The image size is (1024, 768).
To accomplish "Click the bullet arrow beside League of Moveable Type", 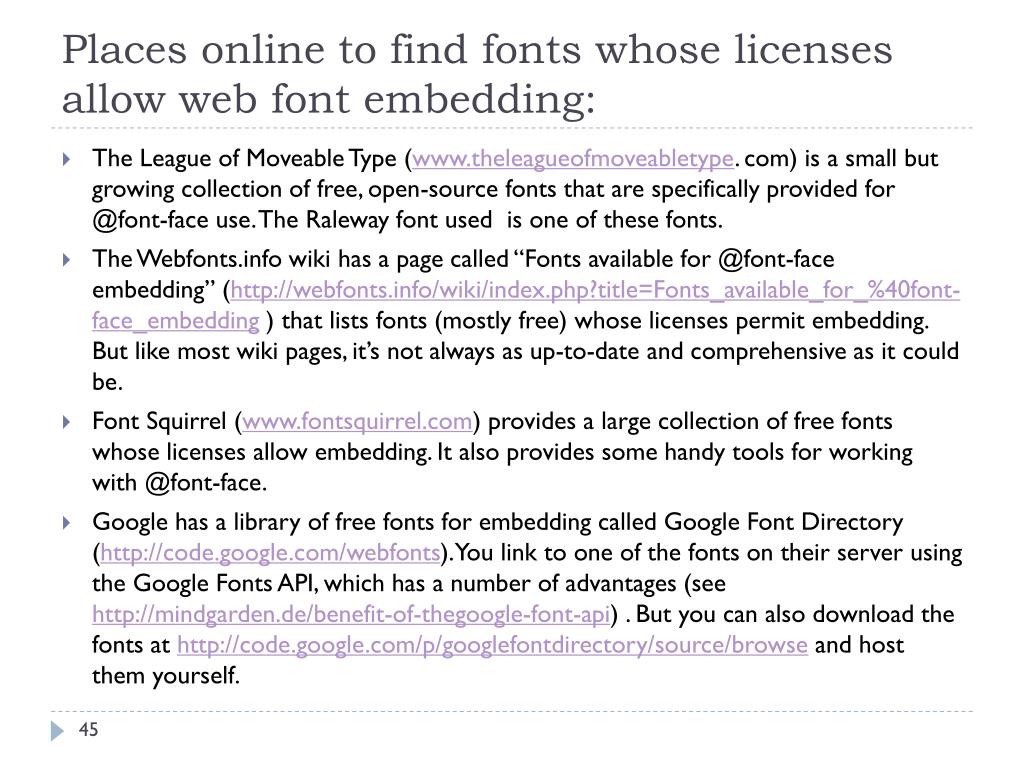I will point(66,159).
